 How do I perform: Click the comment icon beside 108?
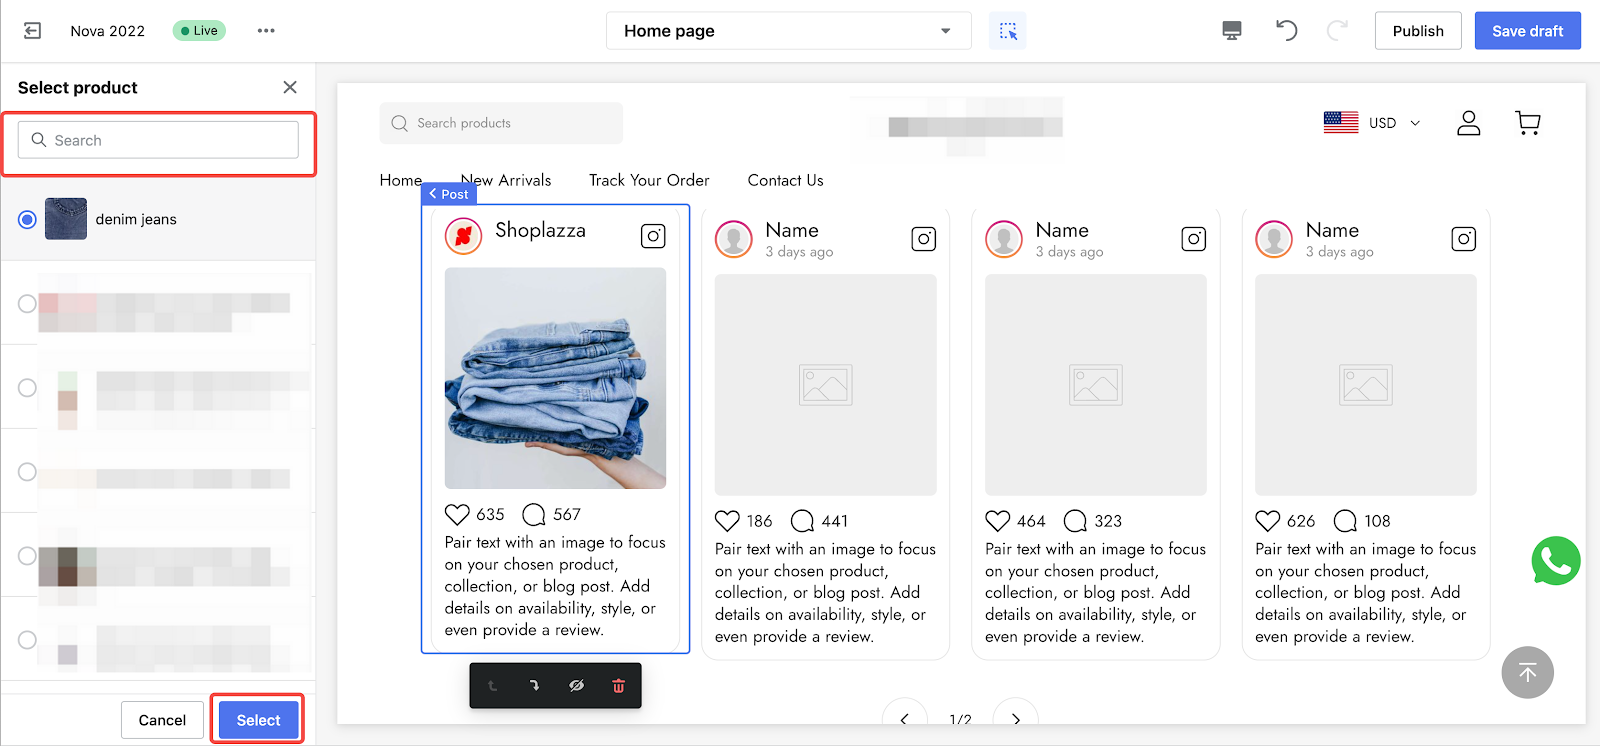[1345, 521]
